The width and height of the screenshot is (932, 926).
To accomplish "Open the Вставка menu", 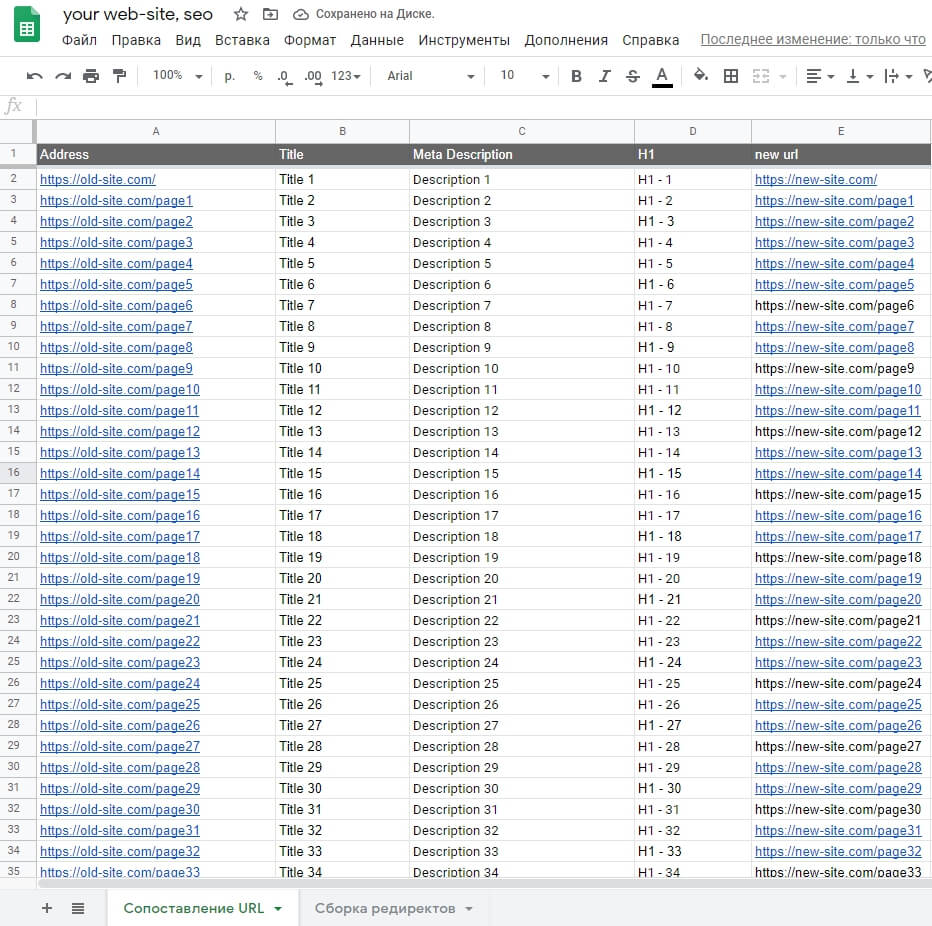I will click(x=242, y=40).
